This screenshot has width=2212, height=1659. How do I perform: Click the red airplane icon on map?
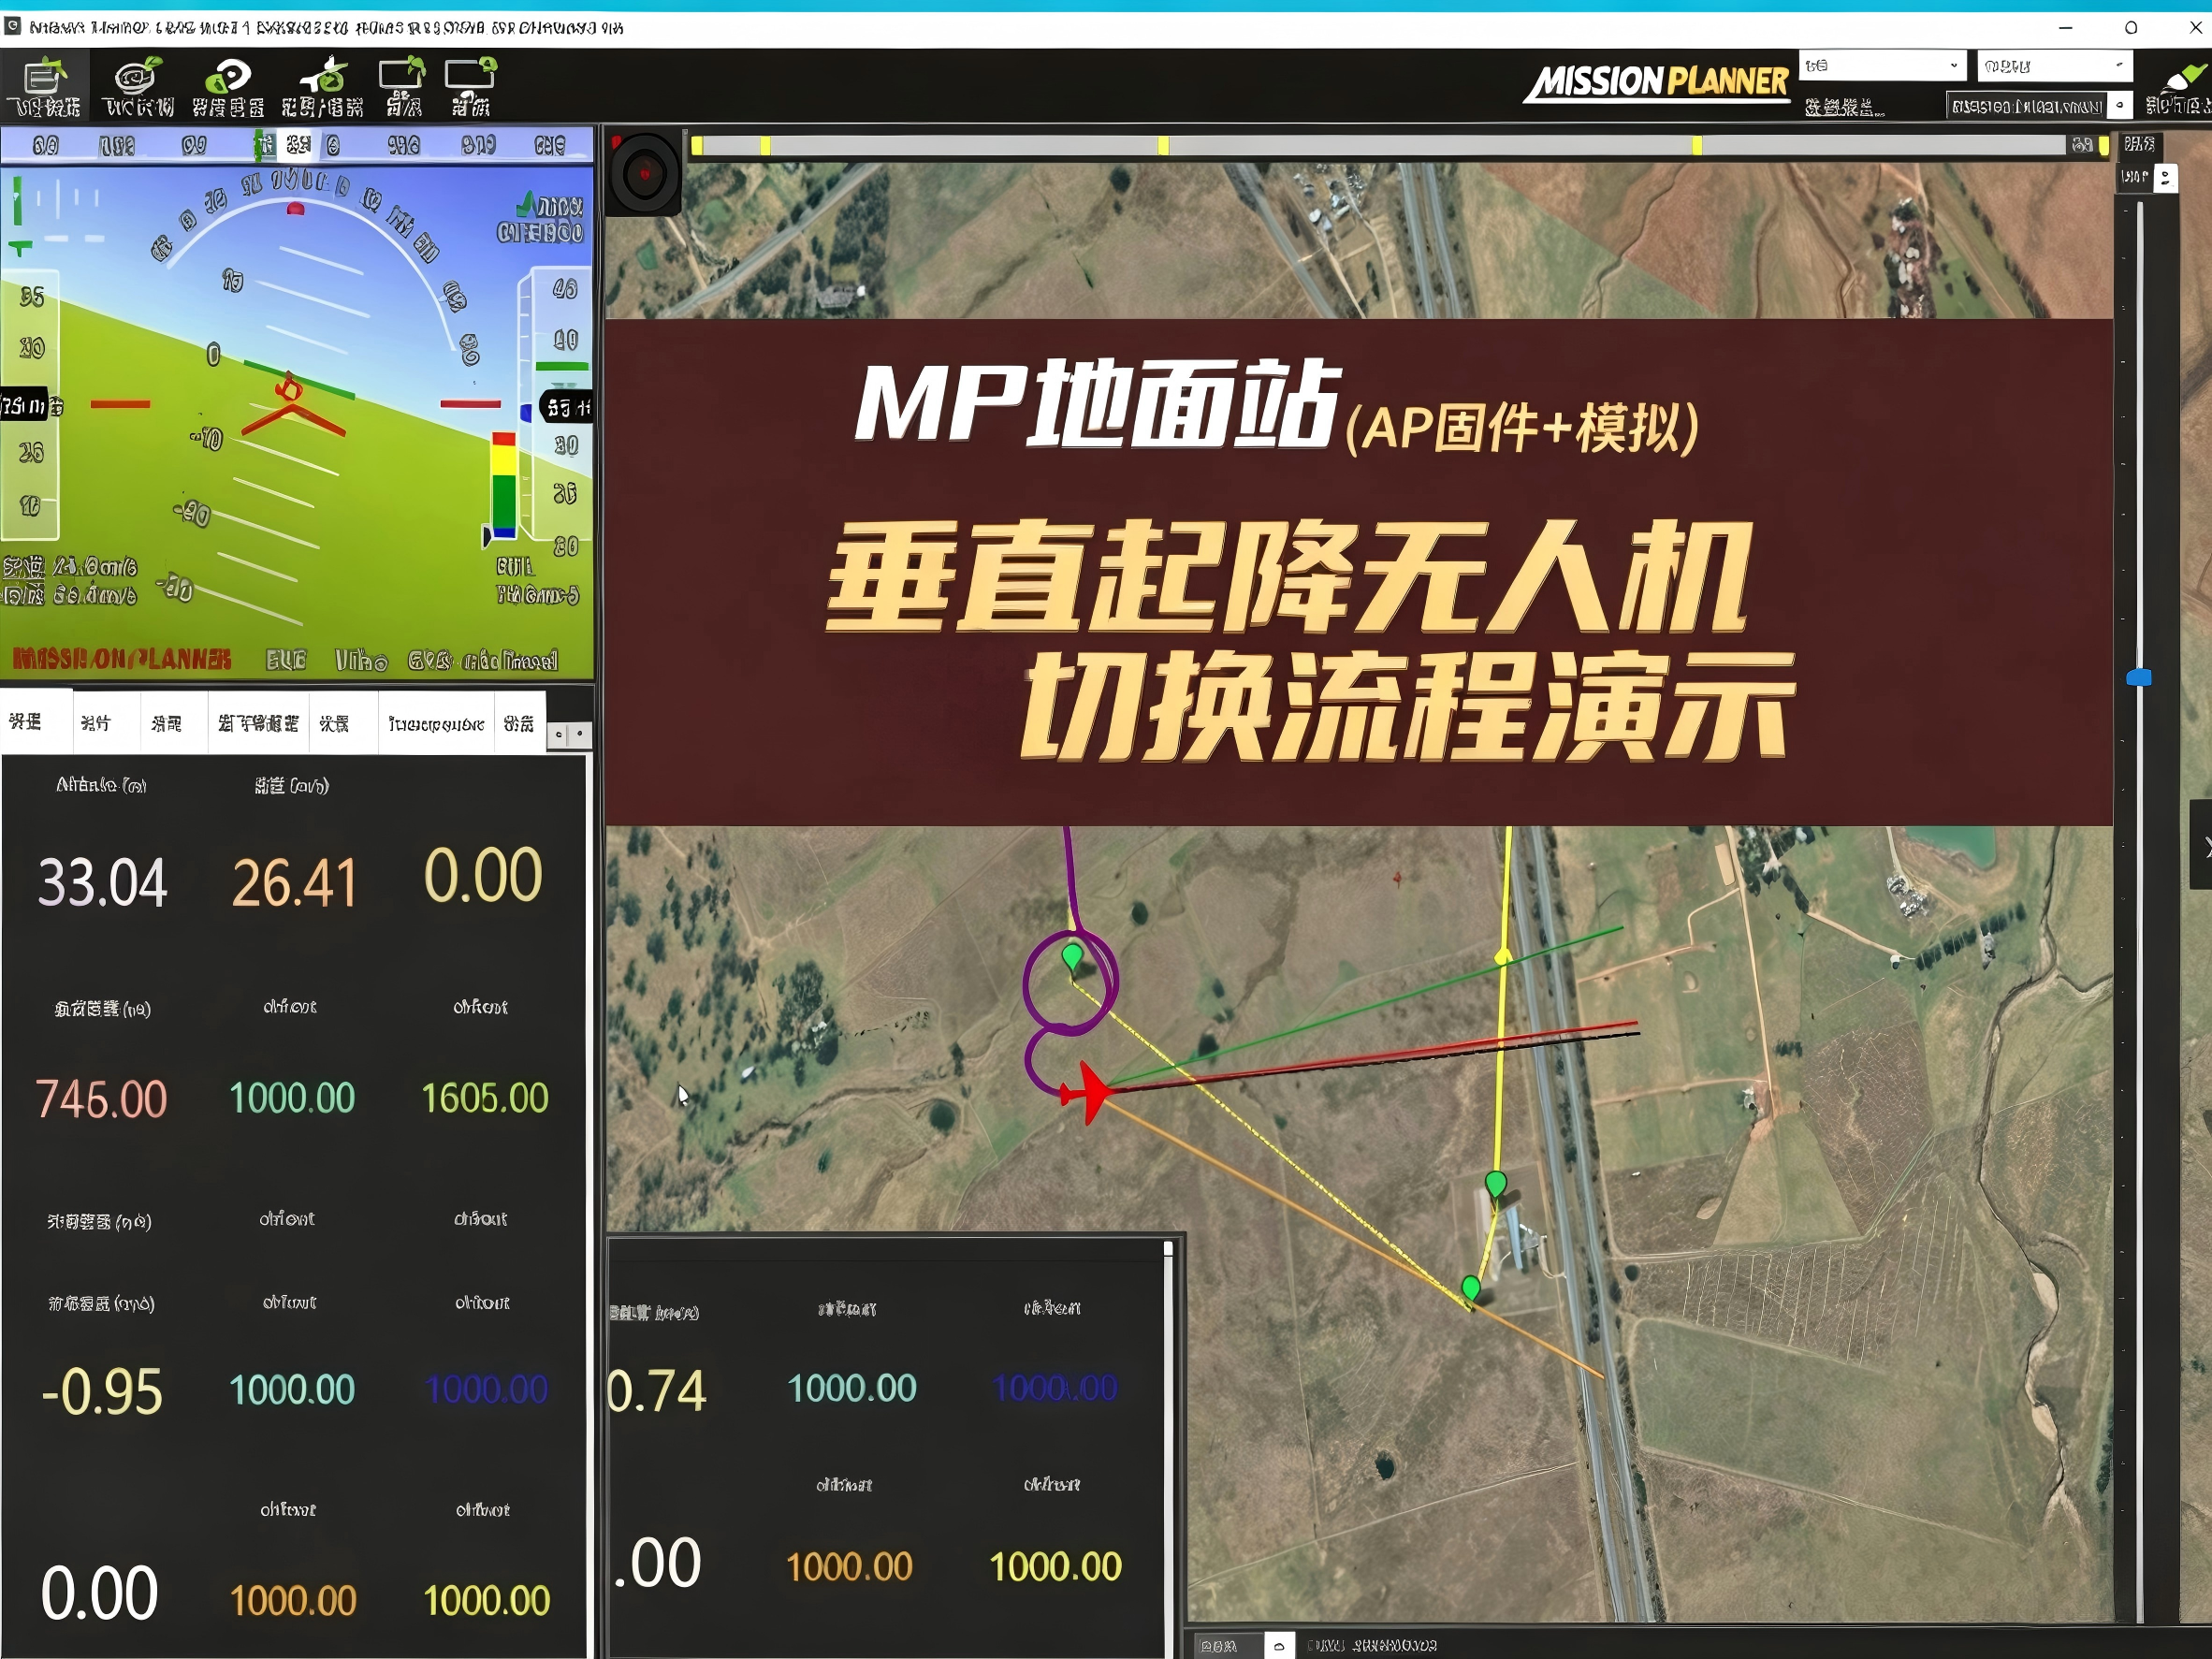(x=1088, y=1092)
